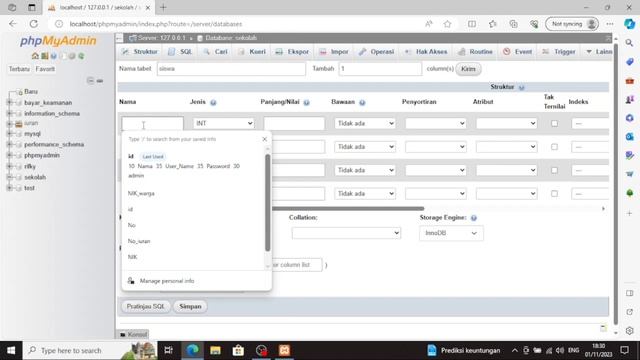Open the Trigger tab
This screenshot has height=360, width=640.
(559, 52)
